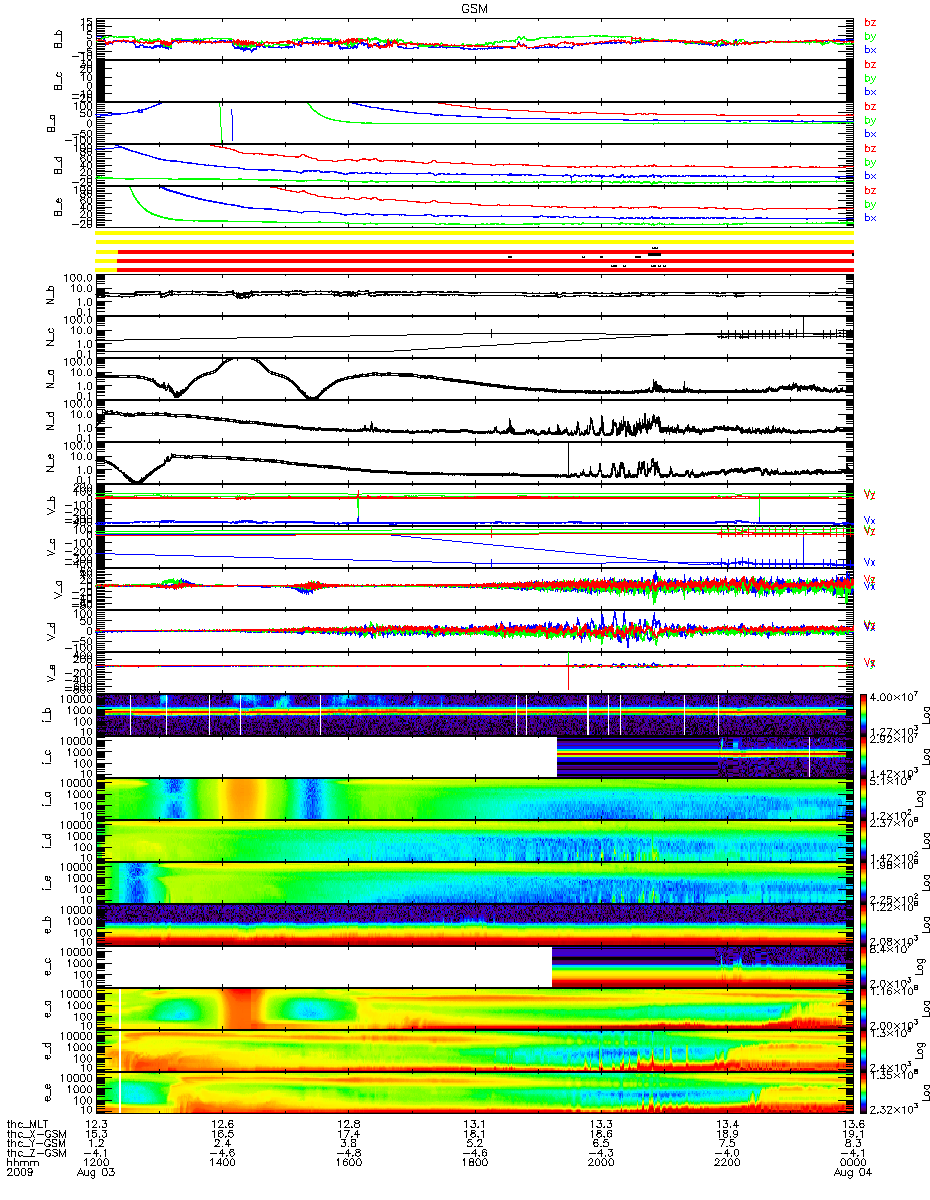Select the Z-GSM value -4.0
This screenshot has width=930, height=1200.
tap(725, 1152)
